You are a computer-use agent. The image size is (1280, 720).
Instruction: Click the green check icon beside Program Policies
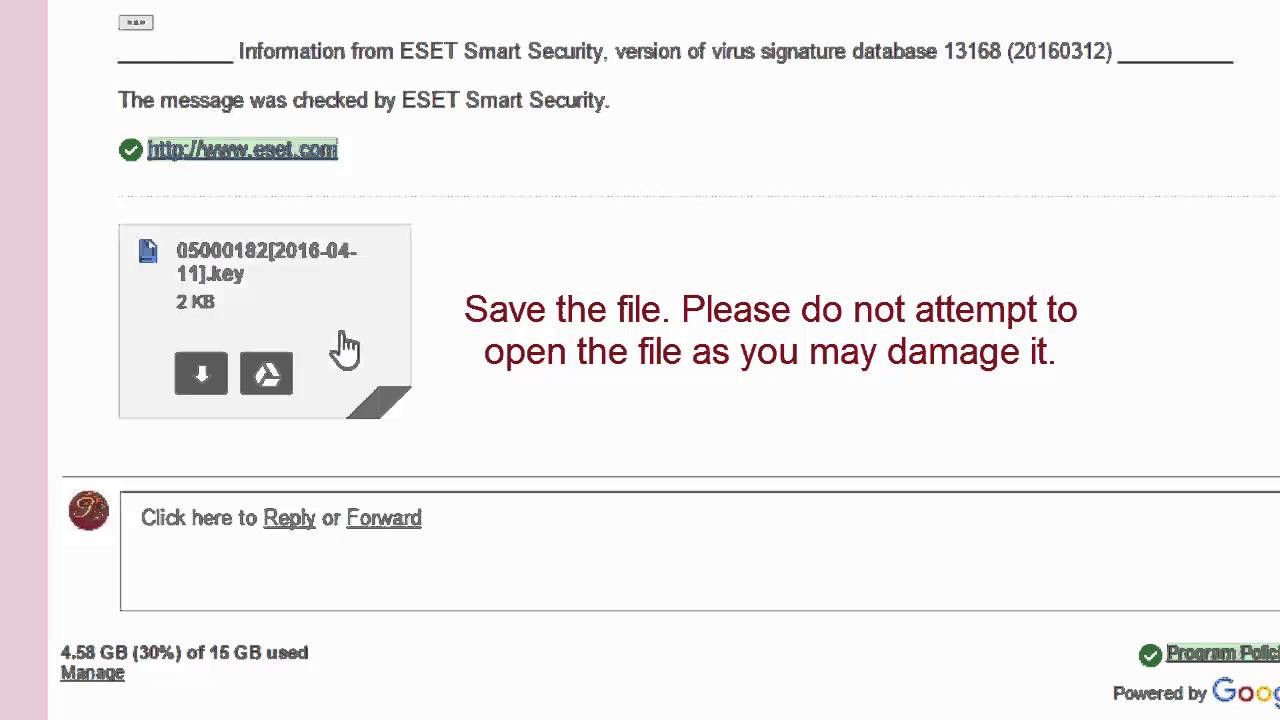pos(1150,655)
